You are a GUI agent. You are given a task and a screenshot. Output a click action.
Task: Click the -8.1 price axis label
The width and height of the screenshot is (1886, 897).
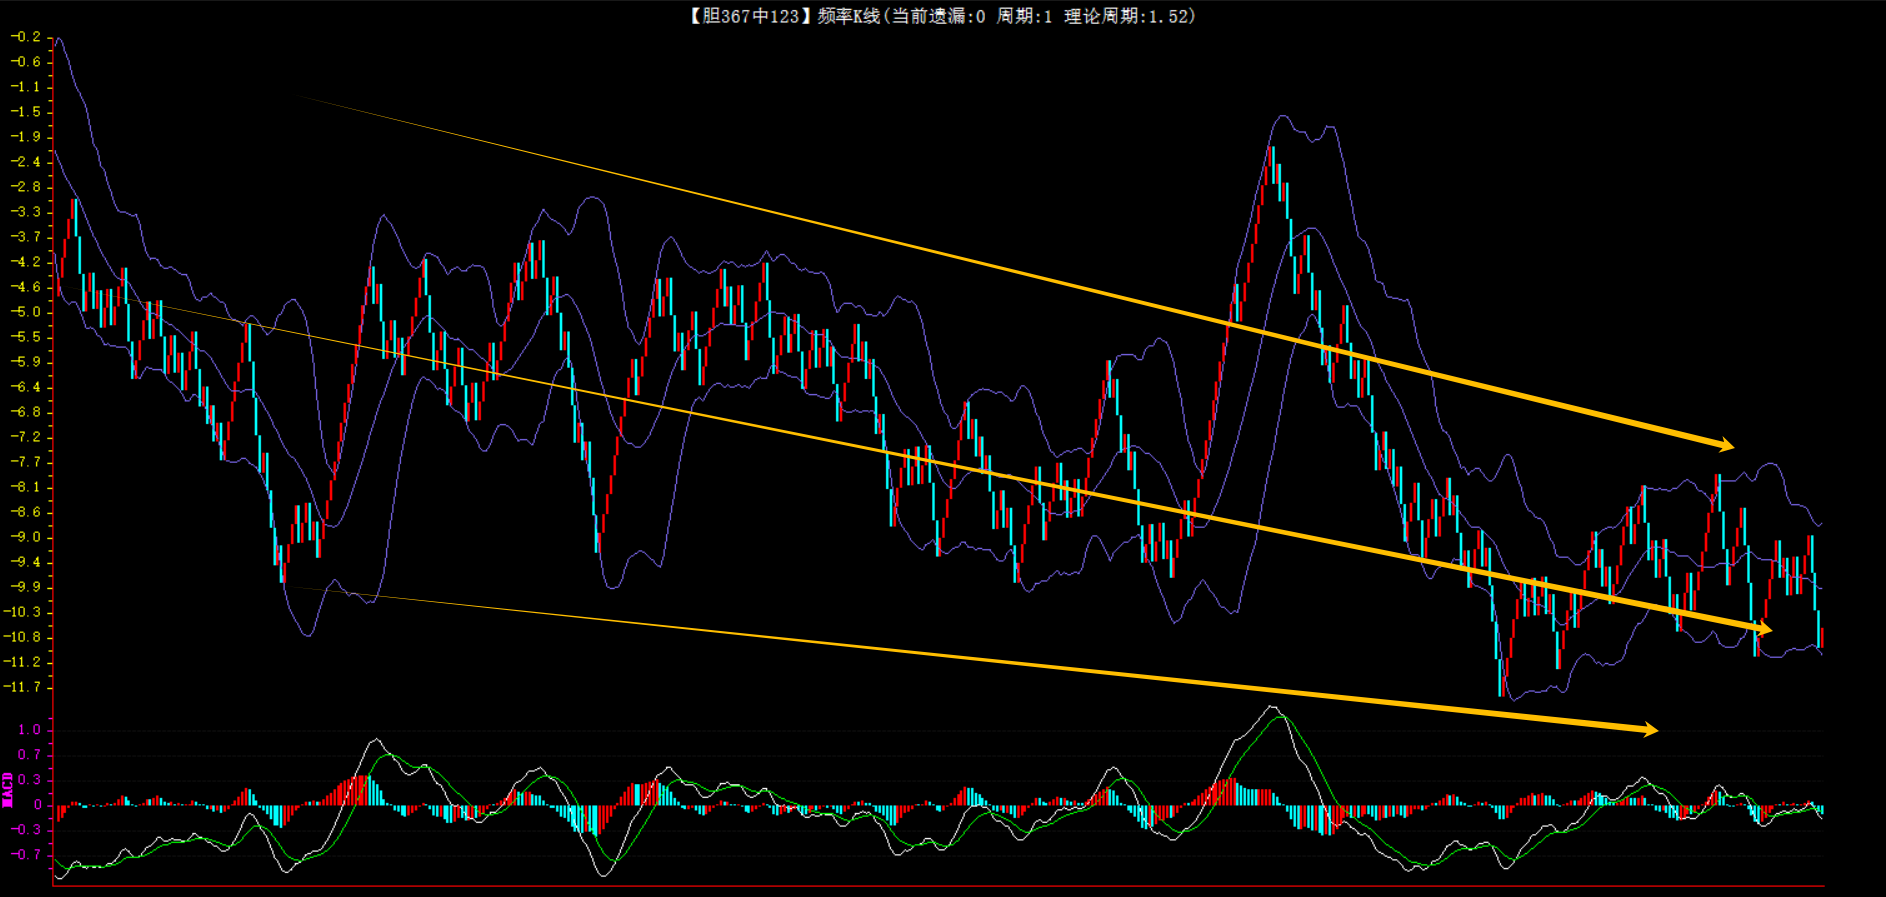click(26, 487)
